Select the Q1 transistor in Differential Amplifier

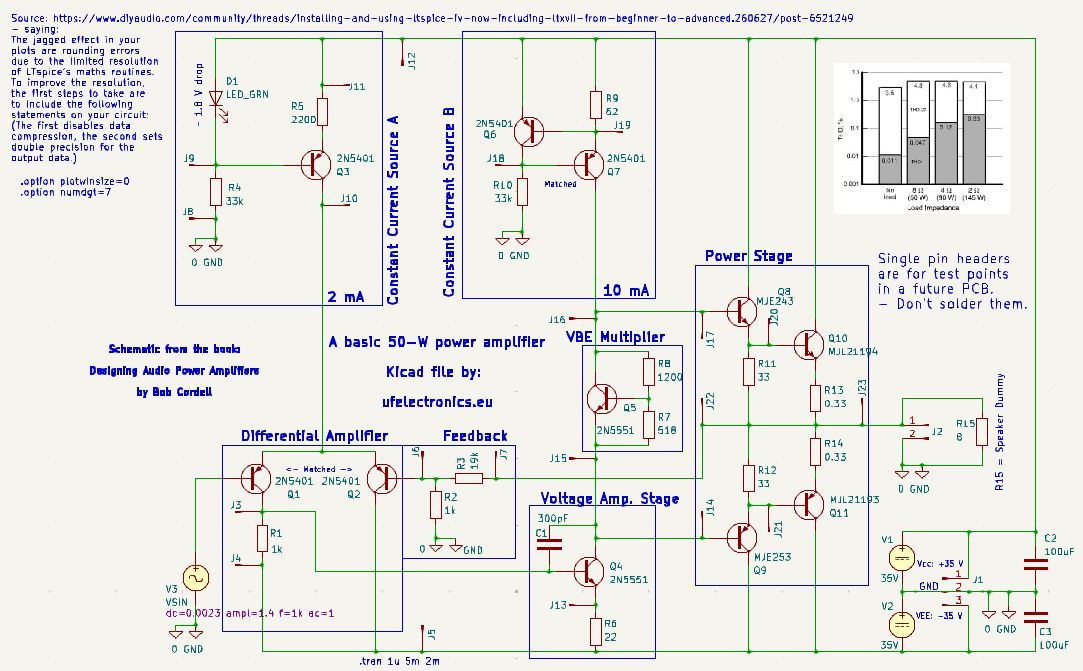[x=256, y=478]
